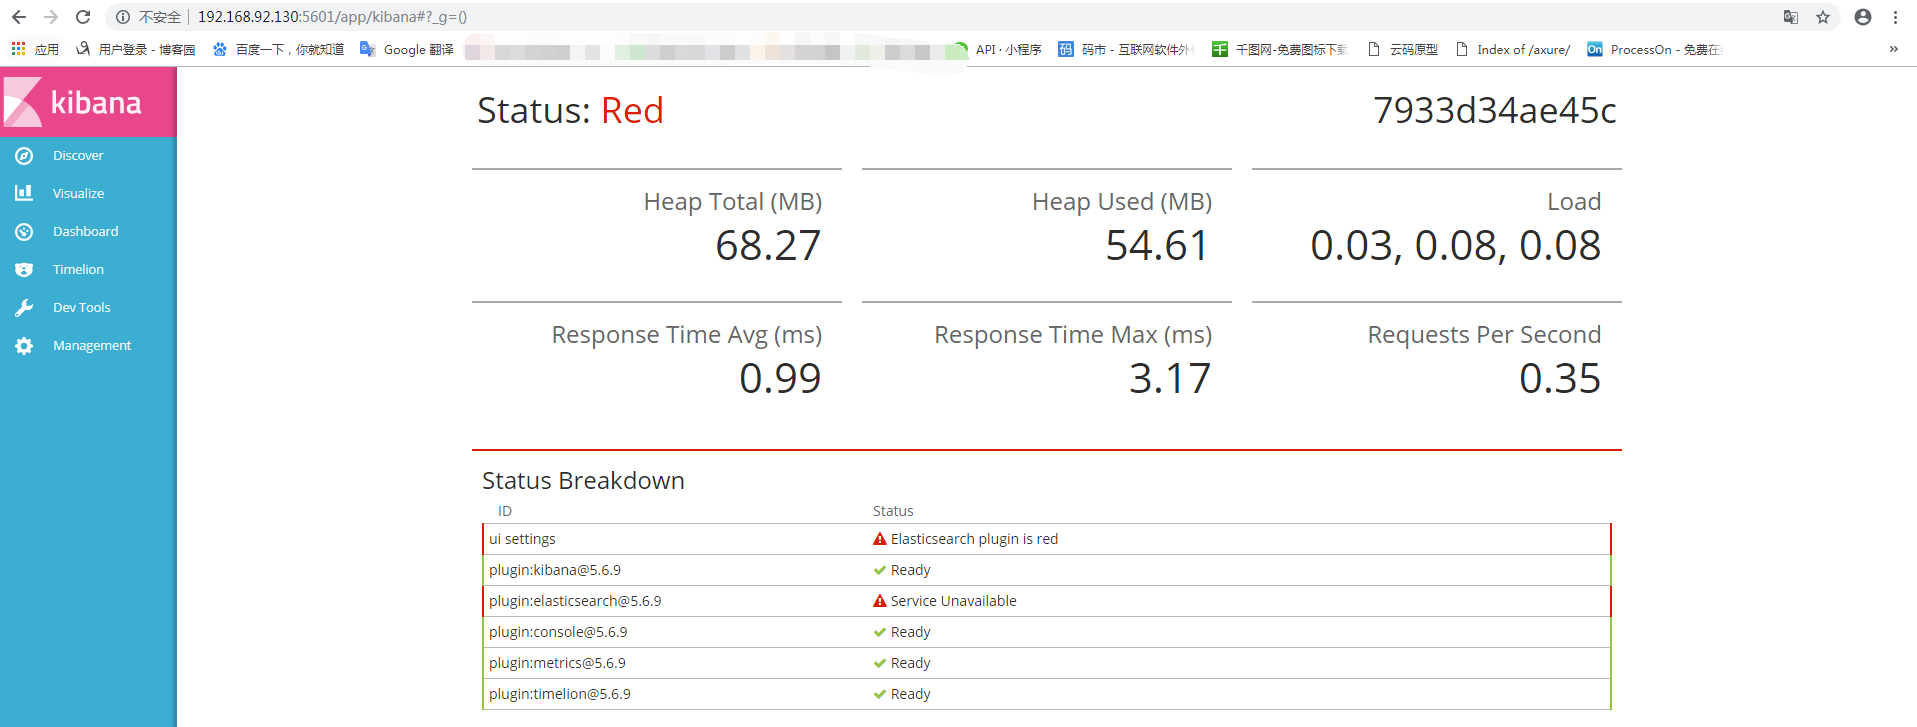Viewport: 1917px width, 727px height.
Task: Open Index of /axure/ bookmark
Action: coord(1513,49)
